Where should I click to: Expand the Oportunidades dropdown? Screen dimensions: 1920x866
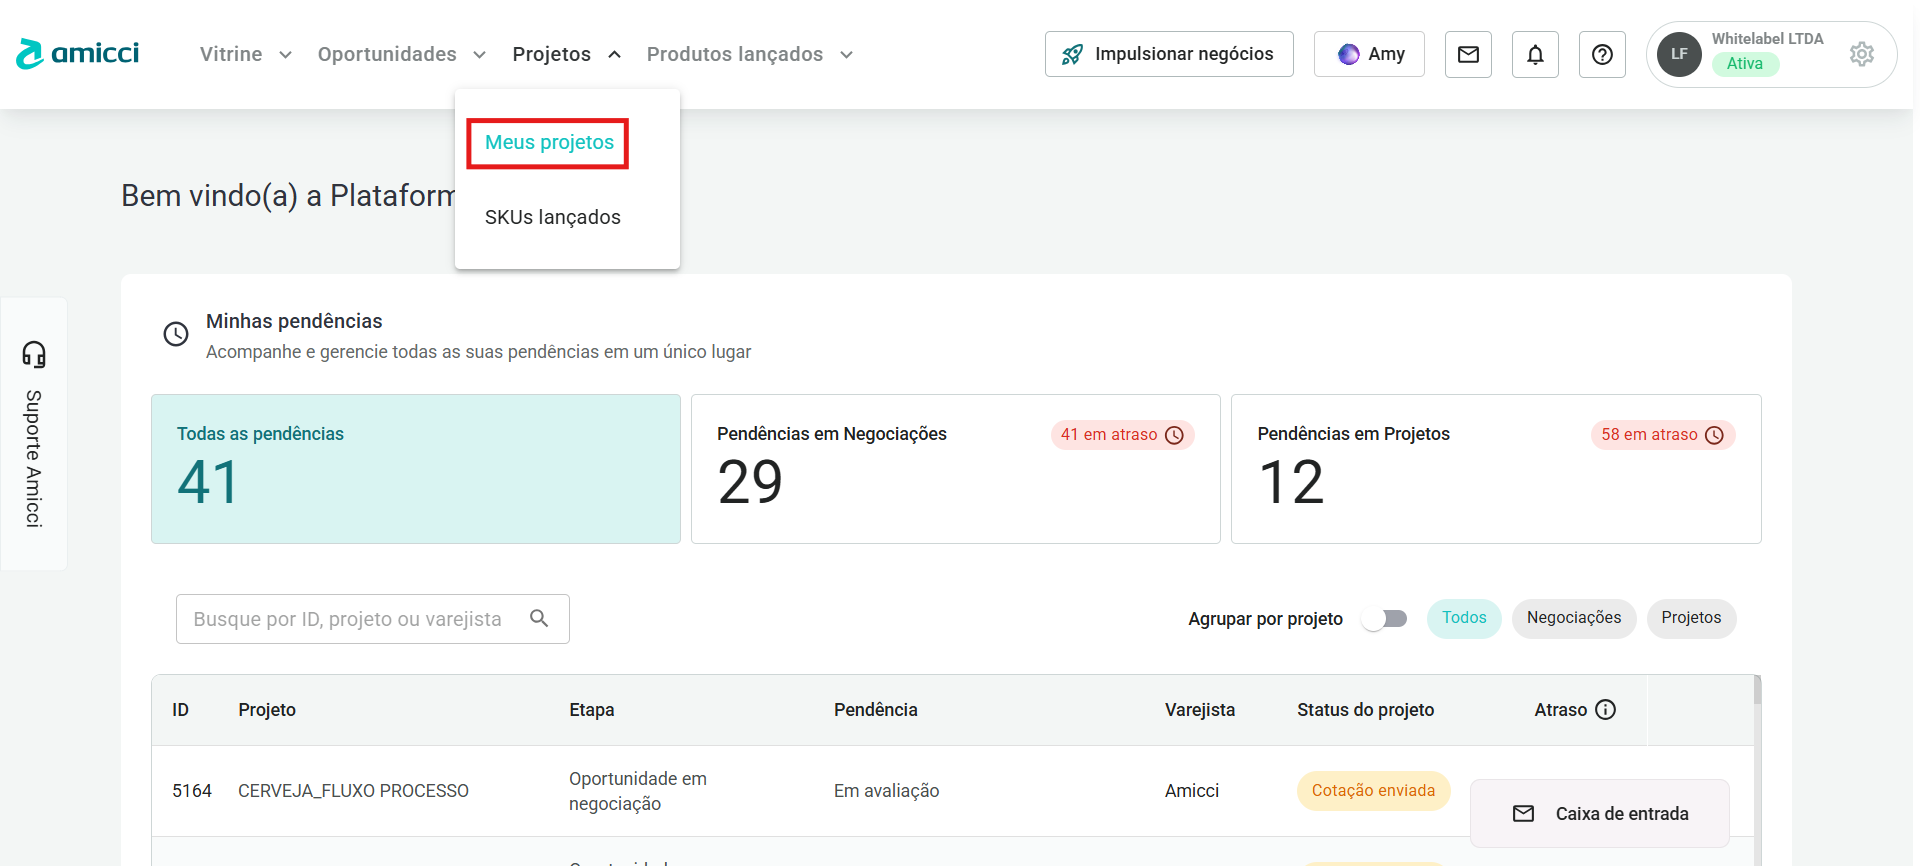pyautogui.click(x=401, y=54)
